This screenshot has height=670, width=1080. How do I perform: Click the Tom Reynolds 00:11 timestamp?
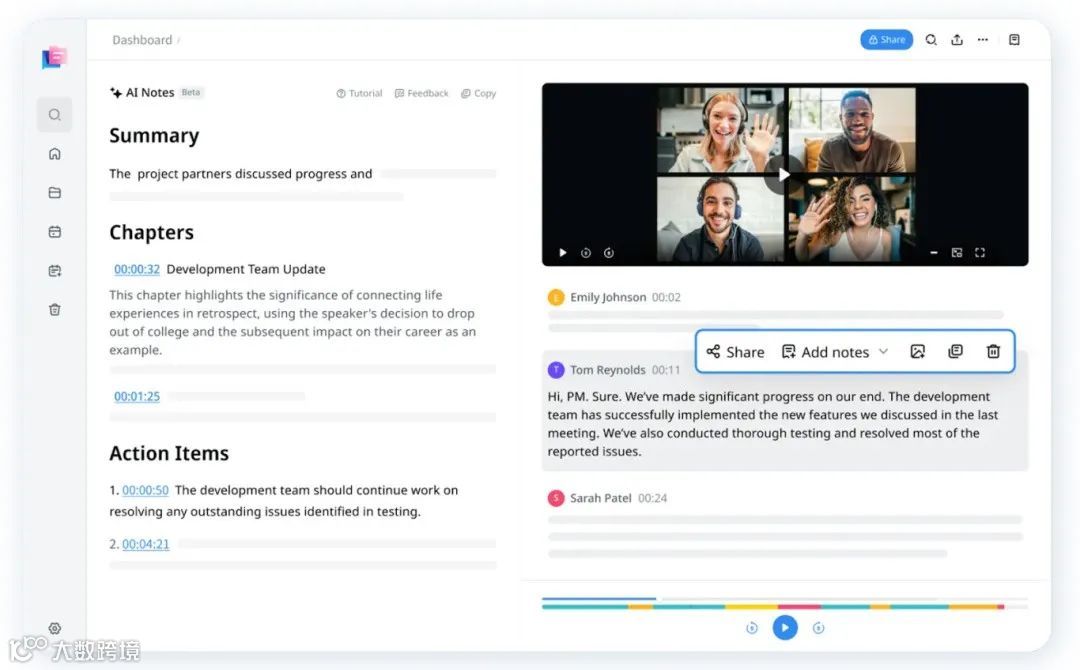coord(666,370)
